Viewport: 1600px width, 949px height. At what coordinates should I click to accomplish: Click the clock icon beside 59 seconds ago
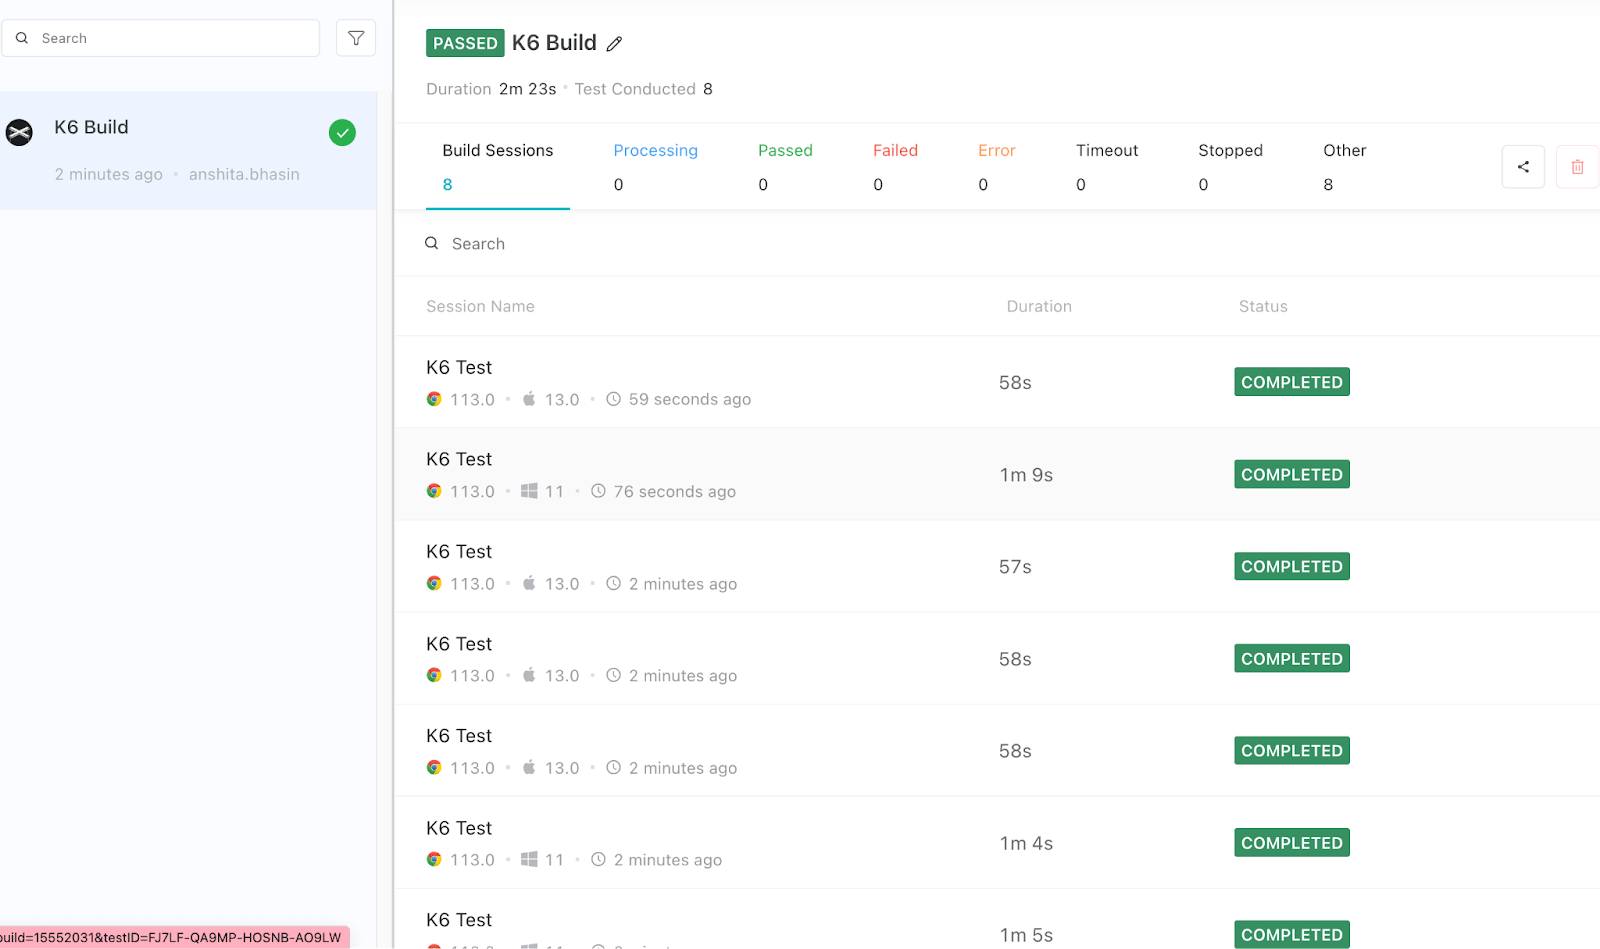pos(614,399)
